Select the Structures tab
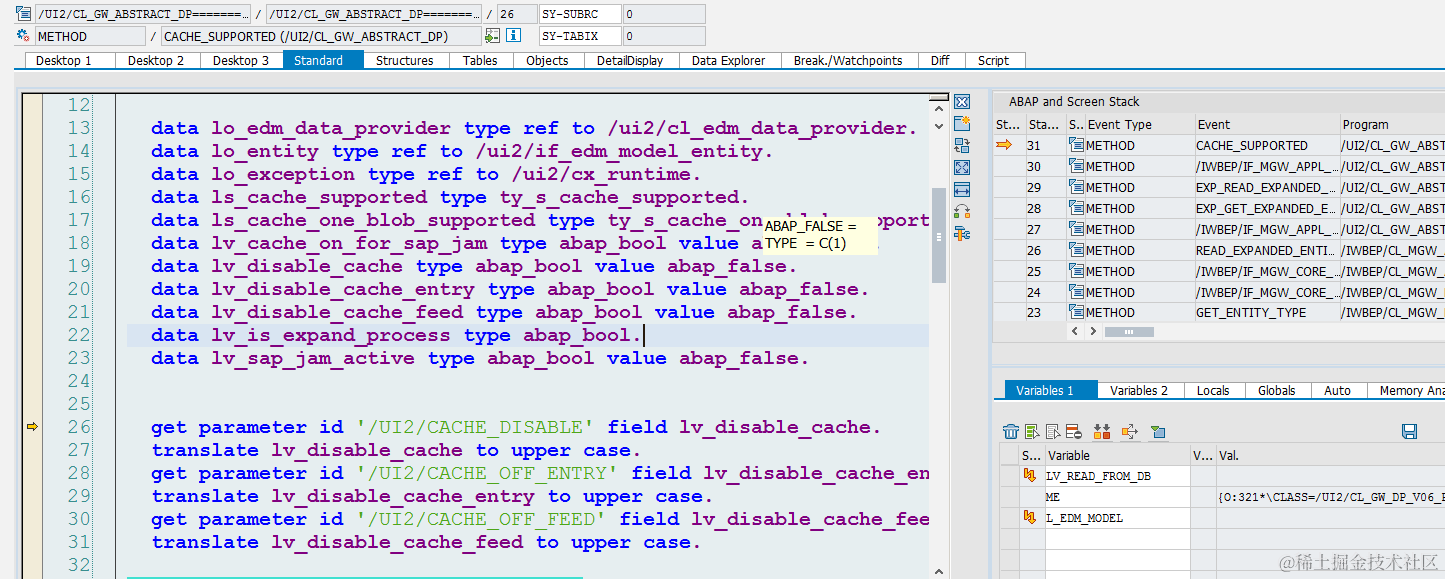This screenshot has width=1445, height=579. point(405,61)
